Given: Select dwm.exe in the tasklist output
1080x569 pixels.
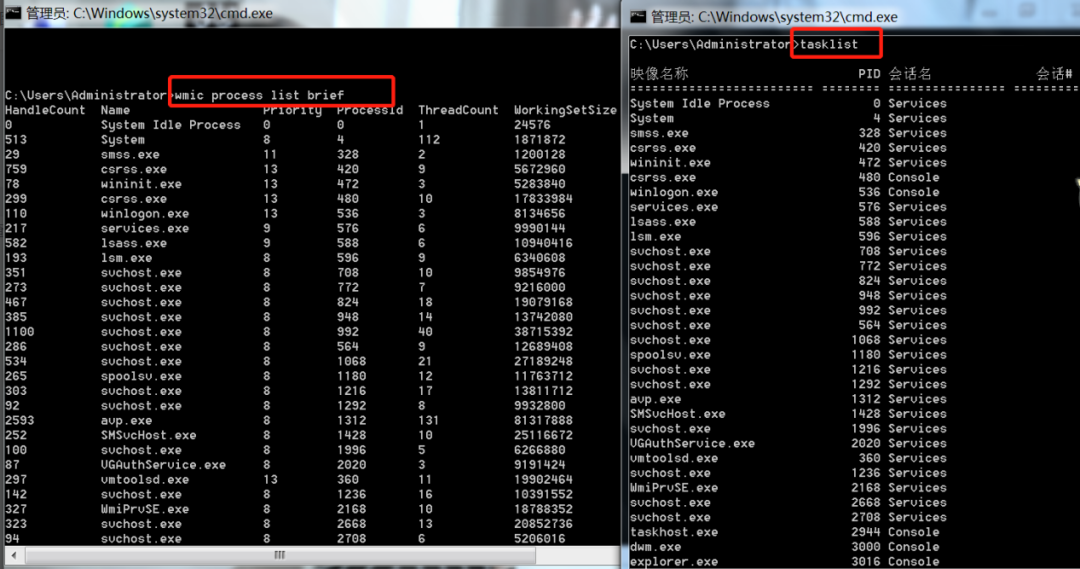Looking at the screenshot, I should (655, 547).
